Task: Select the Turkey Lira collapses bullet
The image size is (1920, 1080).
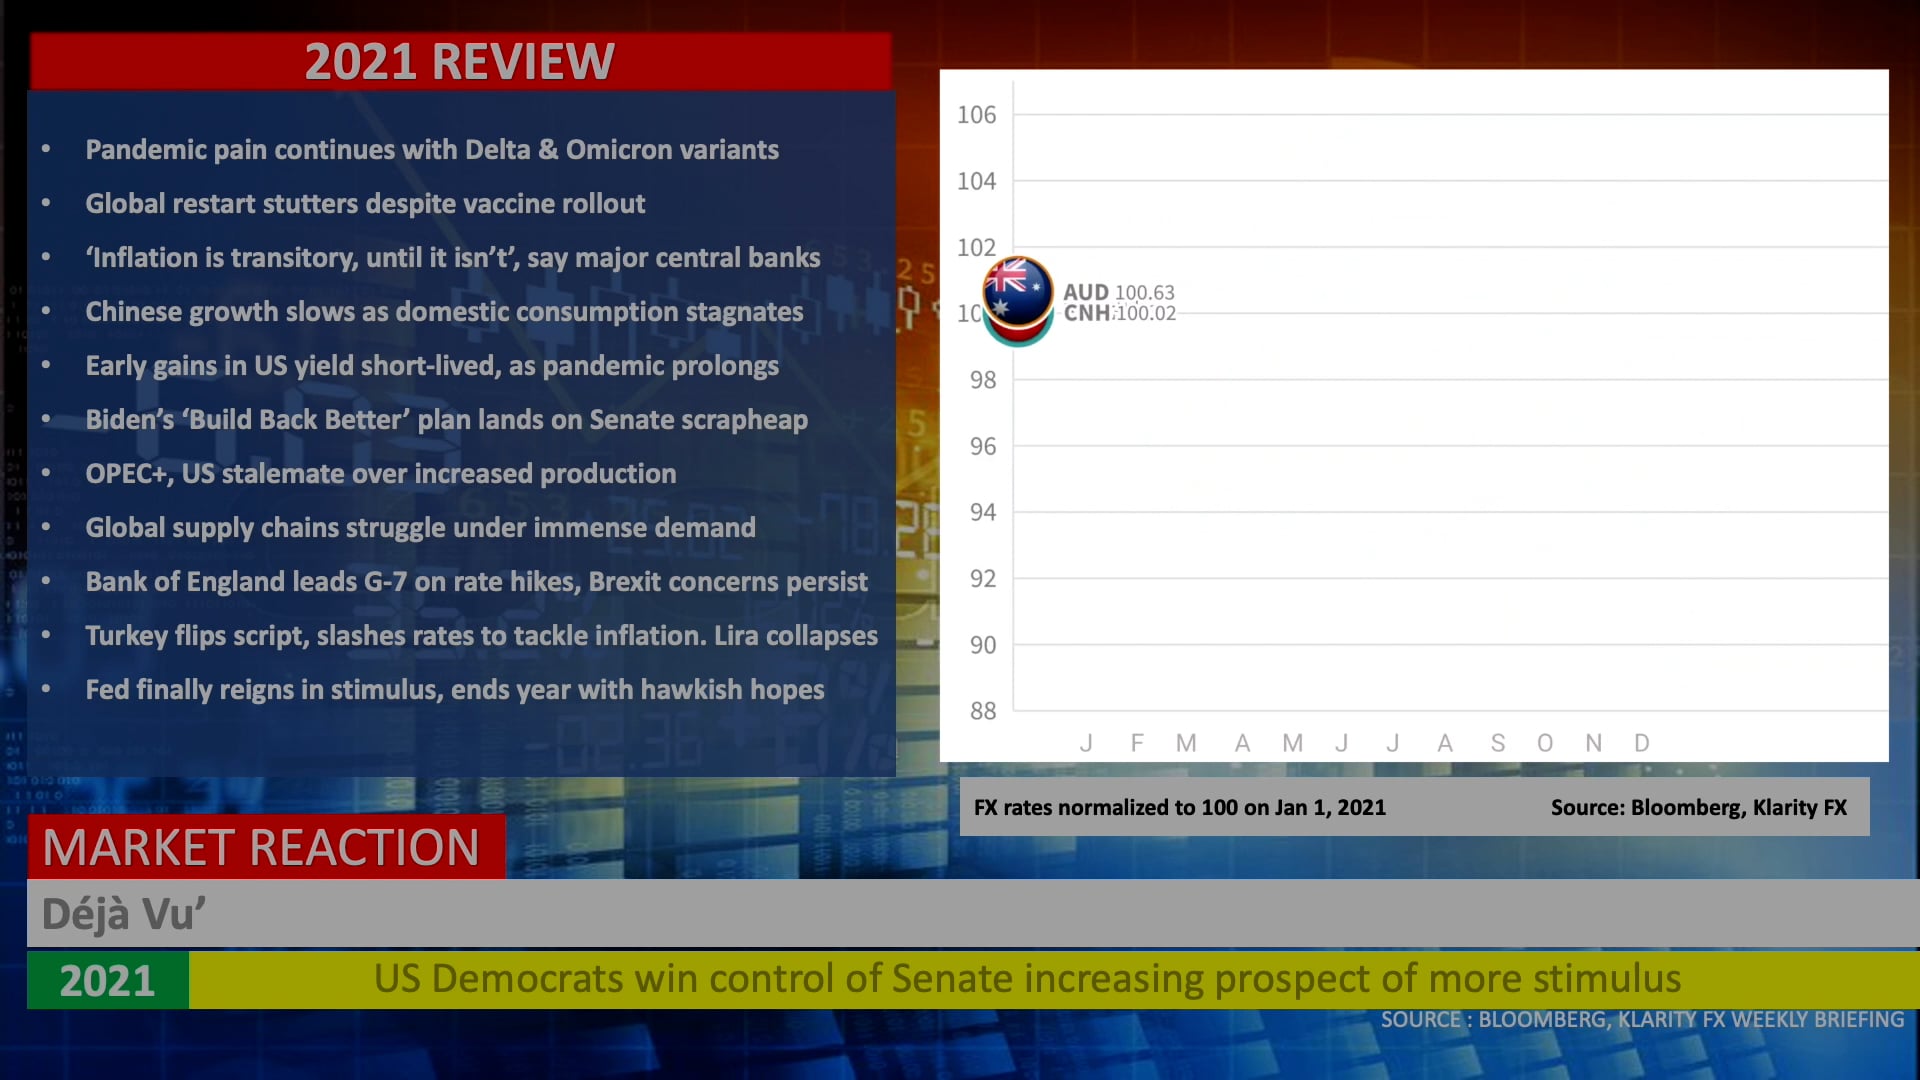Action: tap(481, 636)
